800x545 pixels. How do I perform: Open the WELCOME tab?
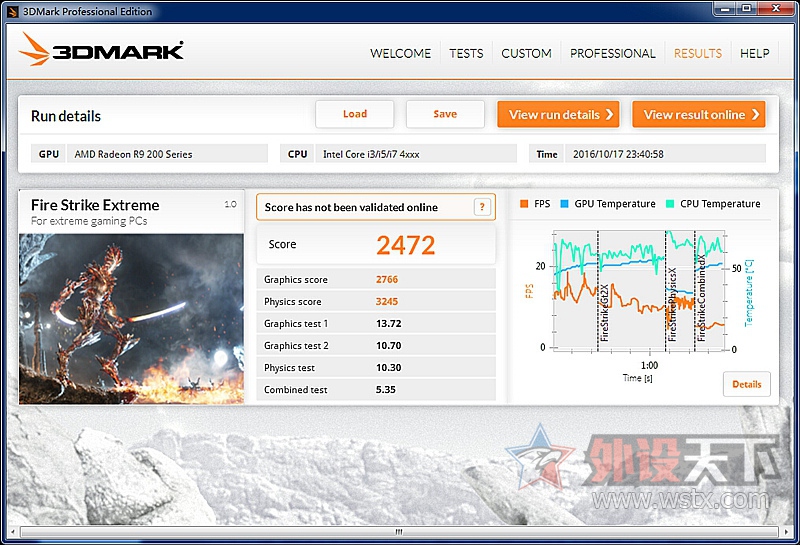tap(401, 53)
